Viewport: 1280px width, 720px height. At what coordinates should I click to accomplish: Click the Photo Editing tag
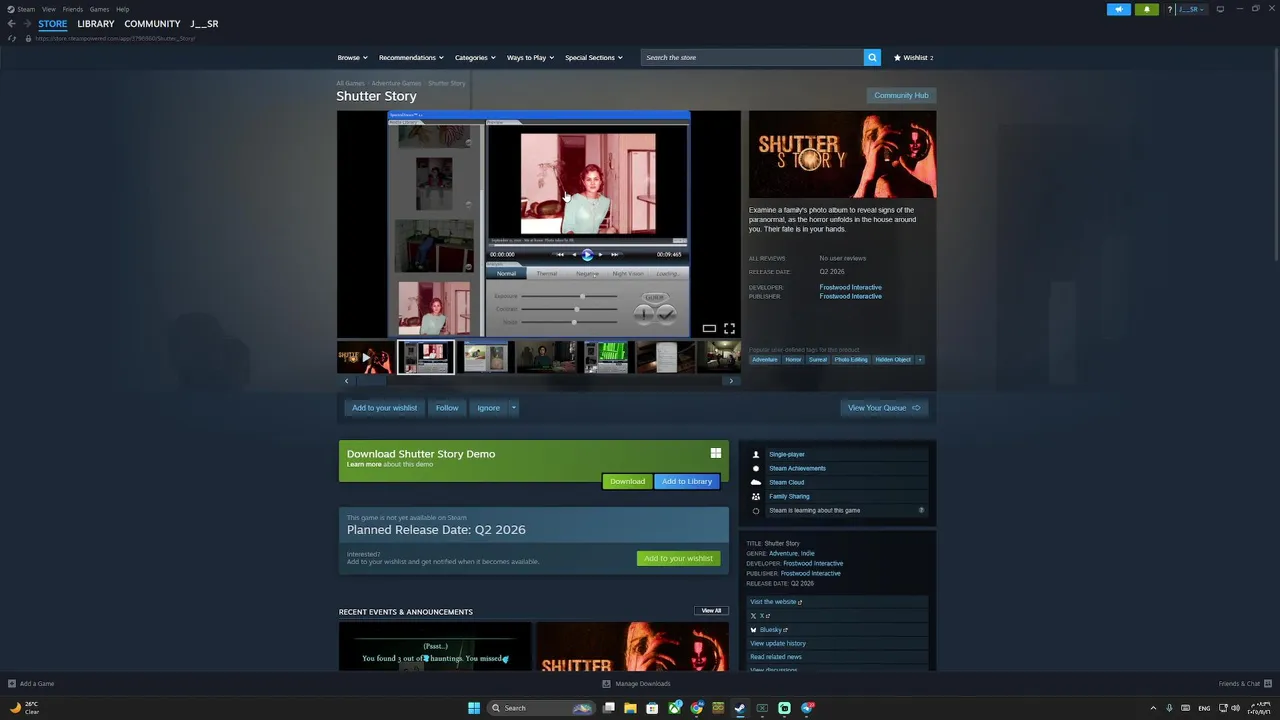pos(851,359)
